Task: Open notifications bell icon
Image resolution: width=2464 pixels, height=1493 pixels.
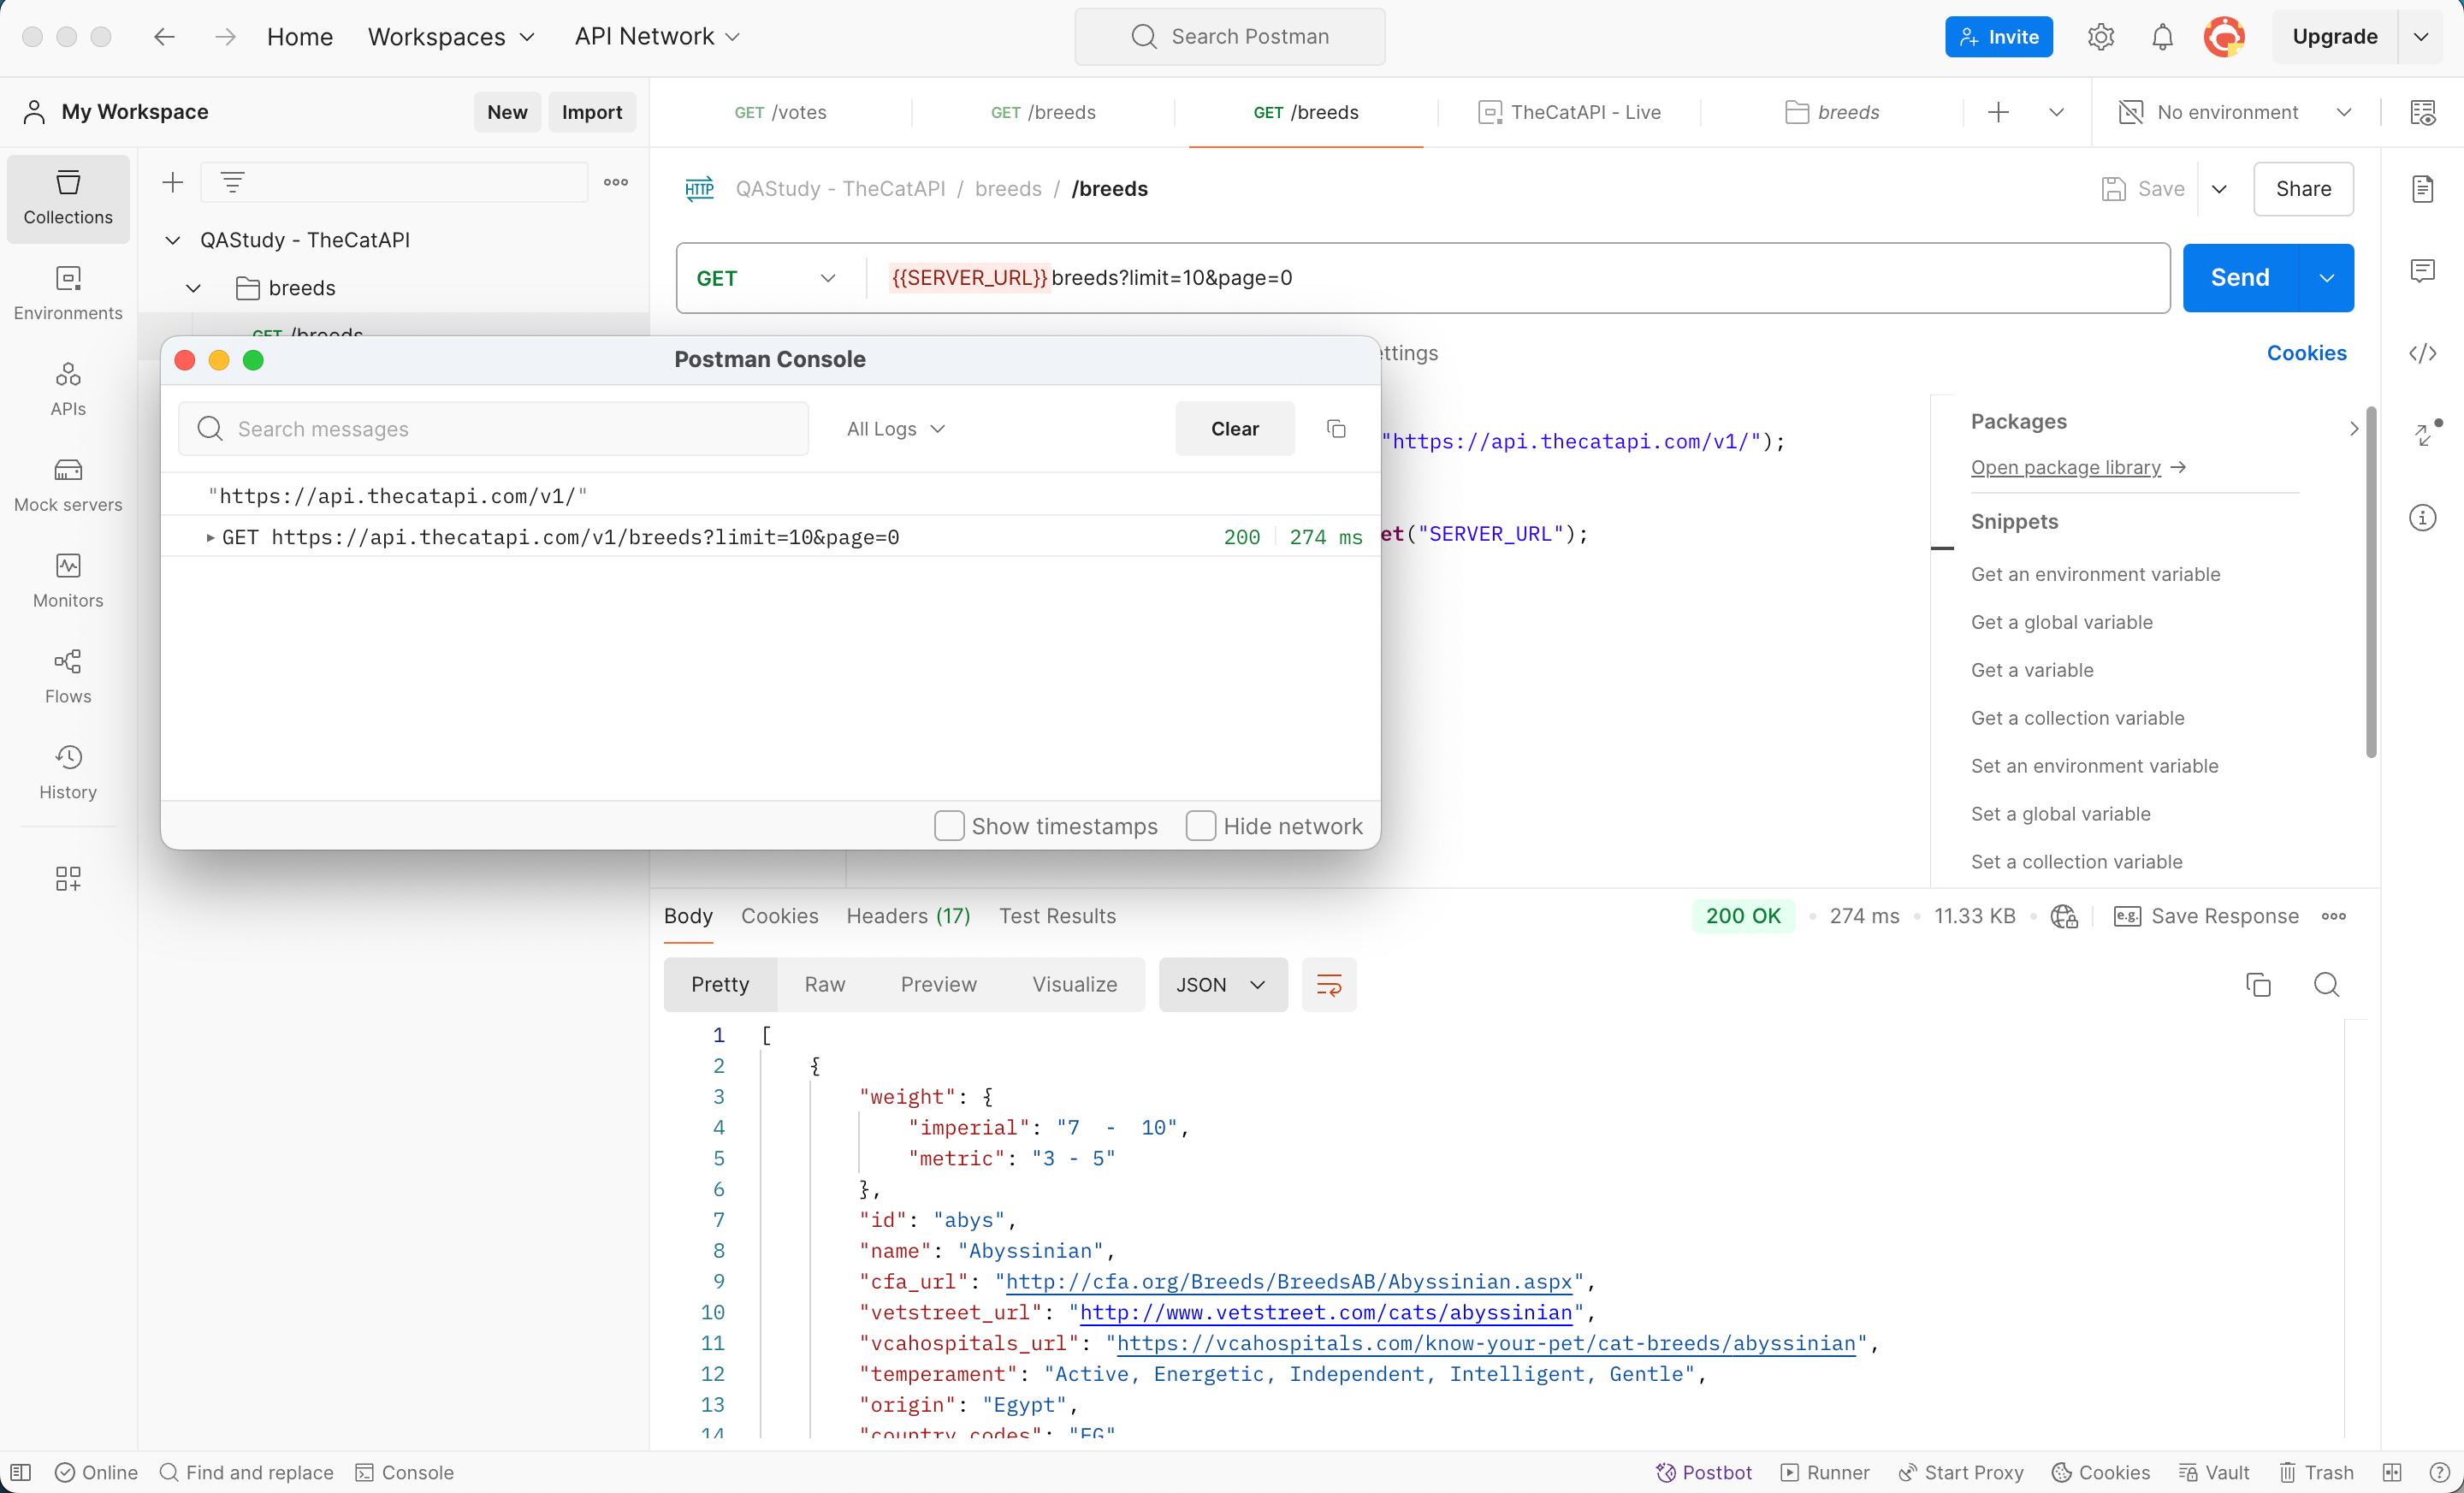Action: [2162, 37]
